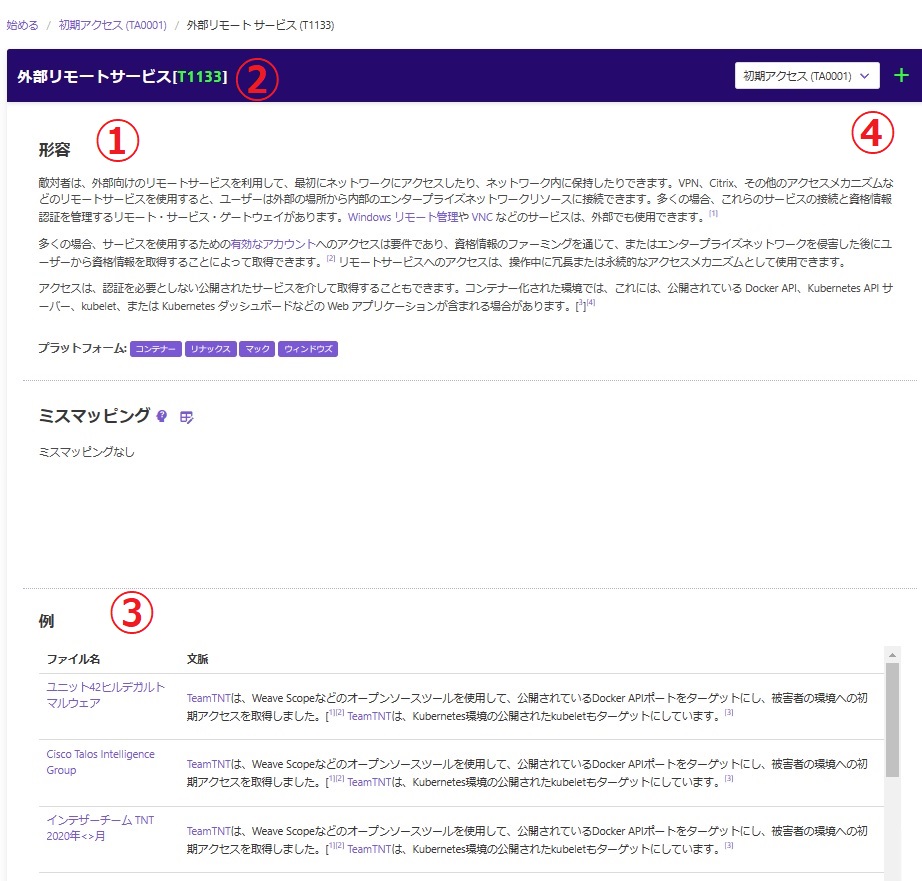922x881 pixels.
Task: Select the マック platform badge
Action: [x=256, y=347]
